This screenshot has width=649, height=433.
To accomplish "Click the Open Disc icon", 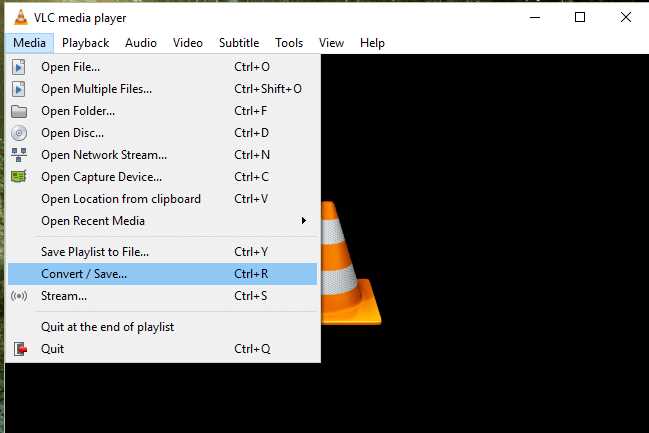I will (x=19, y=133).
